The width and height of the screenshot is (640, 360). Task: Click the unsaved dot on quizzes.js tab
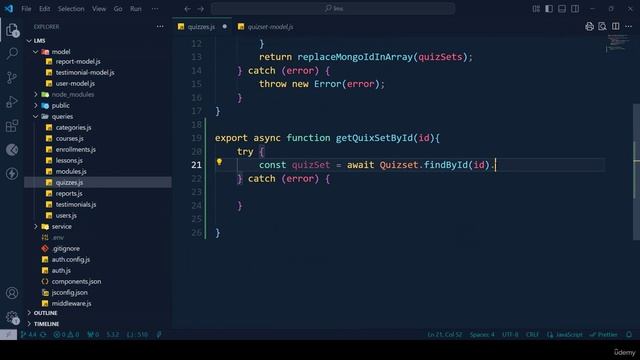click(224, 27)
